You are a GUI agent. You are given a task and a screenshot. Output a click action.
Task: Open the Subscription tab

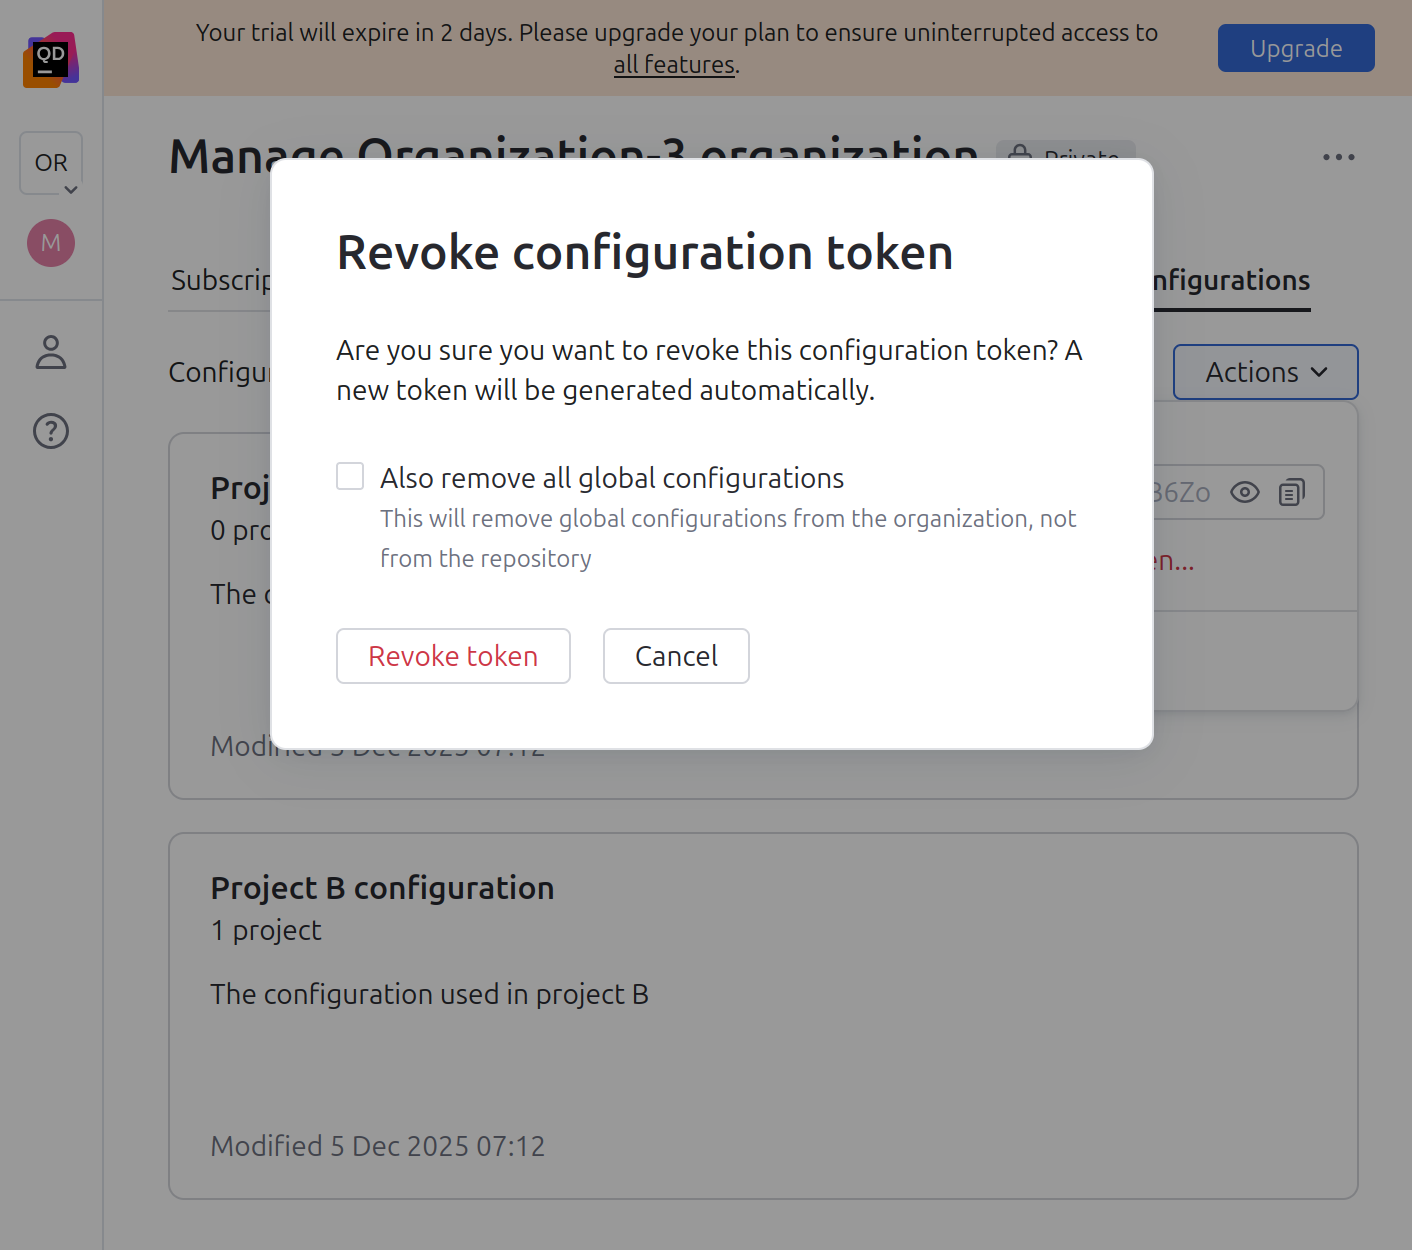point(224,280)
